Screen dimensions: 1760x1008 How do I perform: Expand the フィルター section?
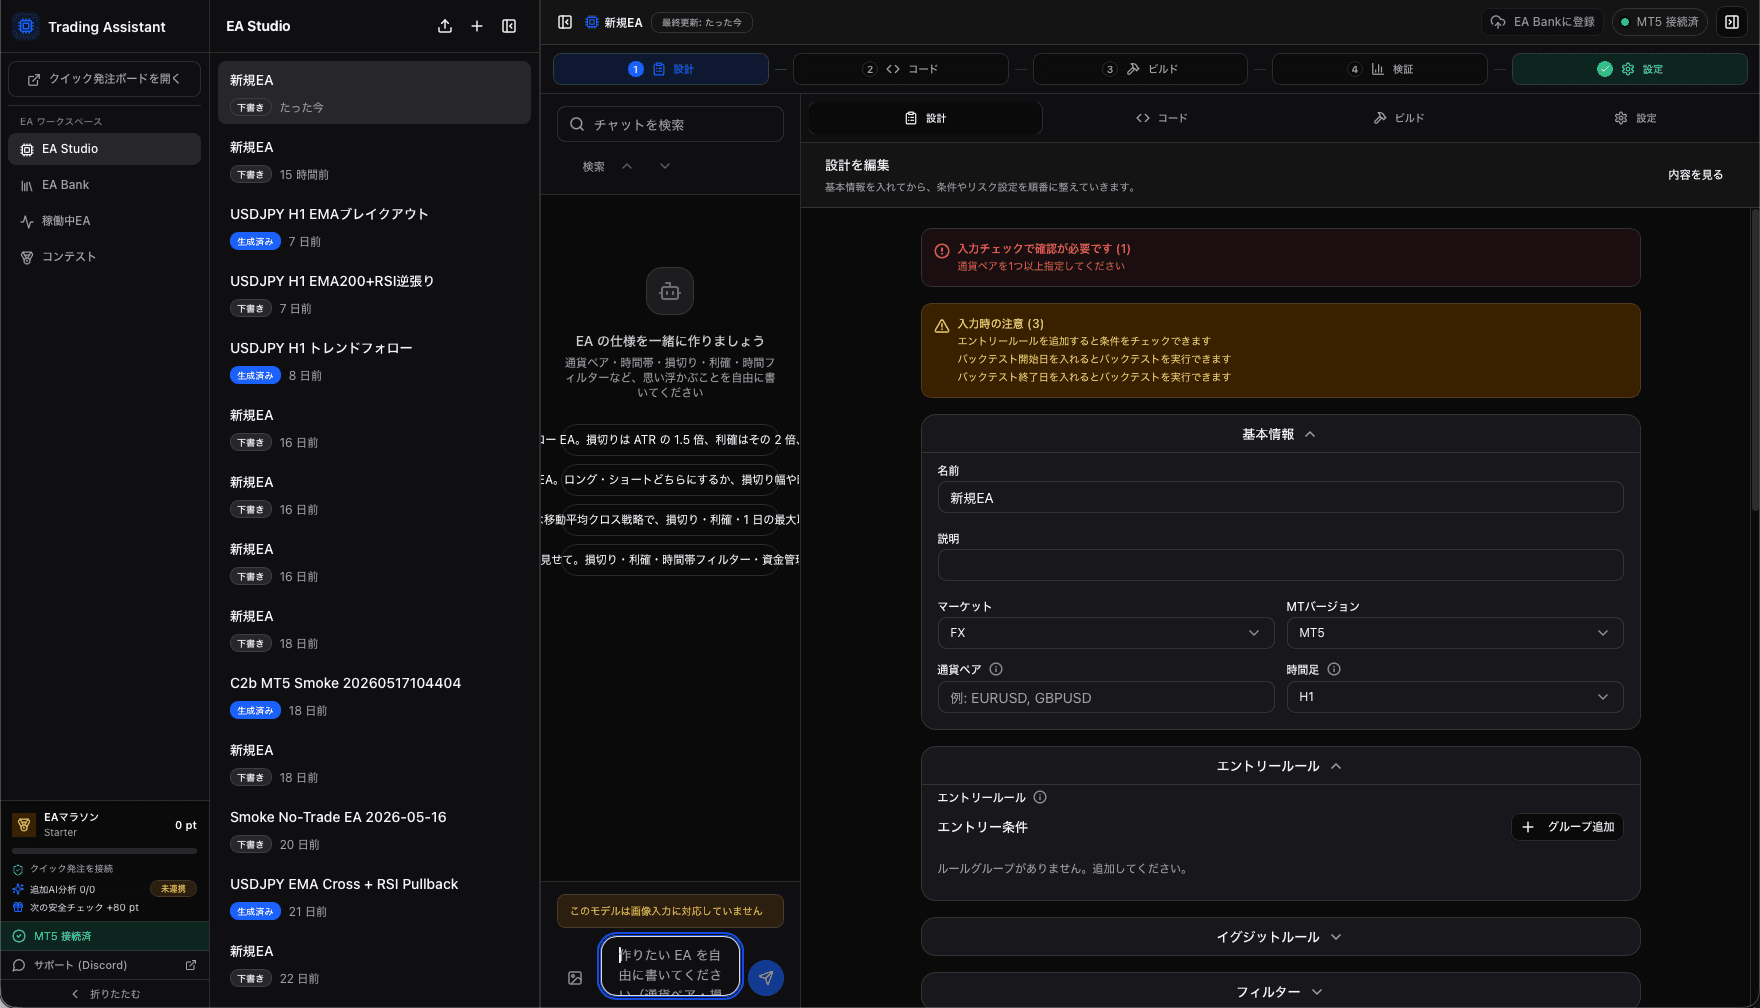click(x=1280, y=992)
